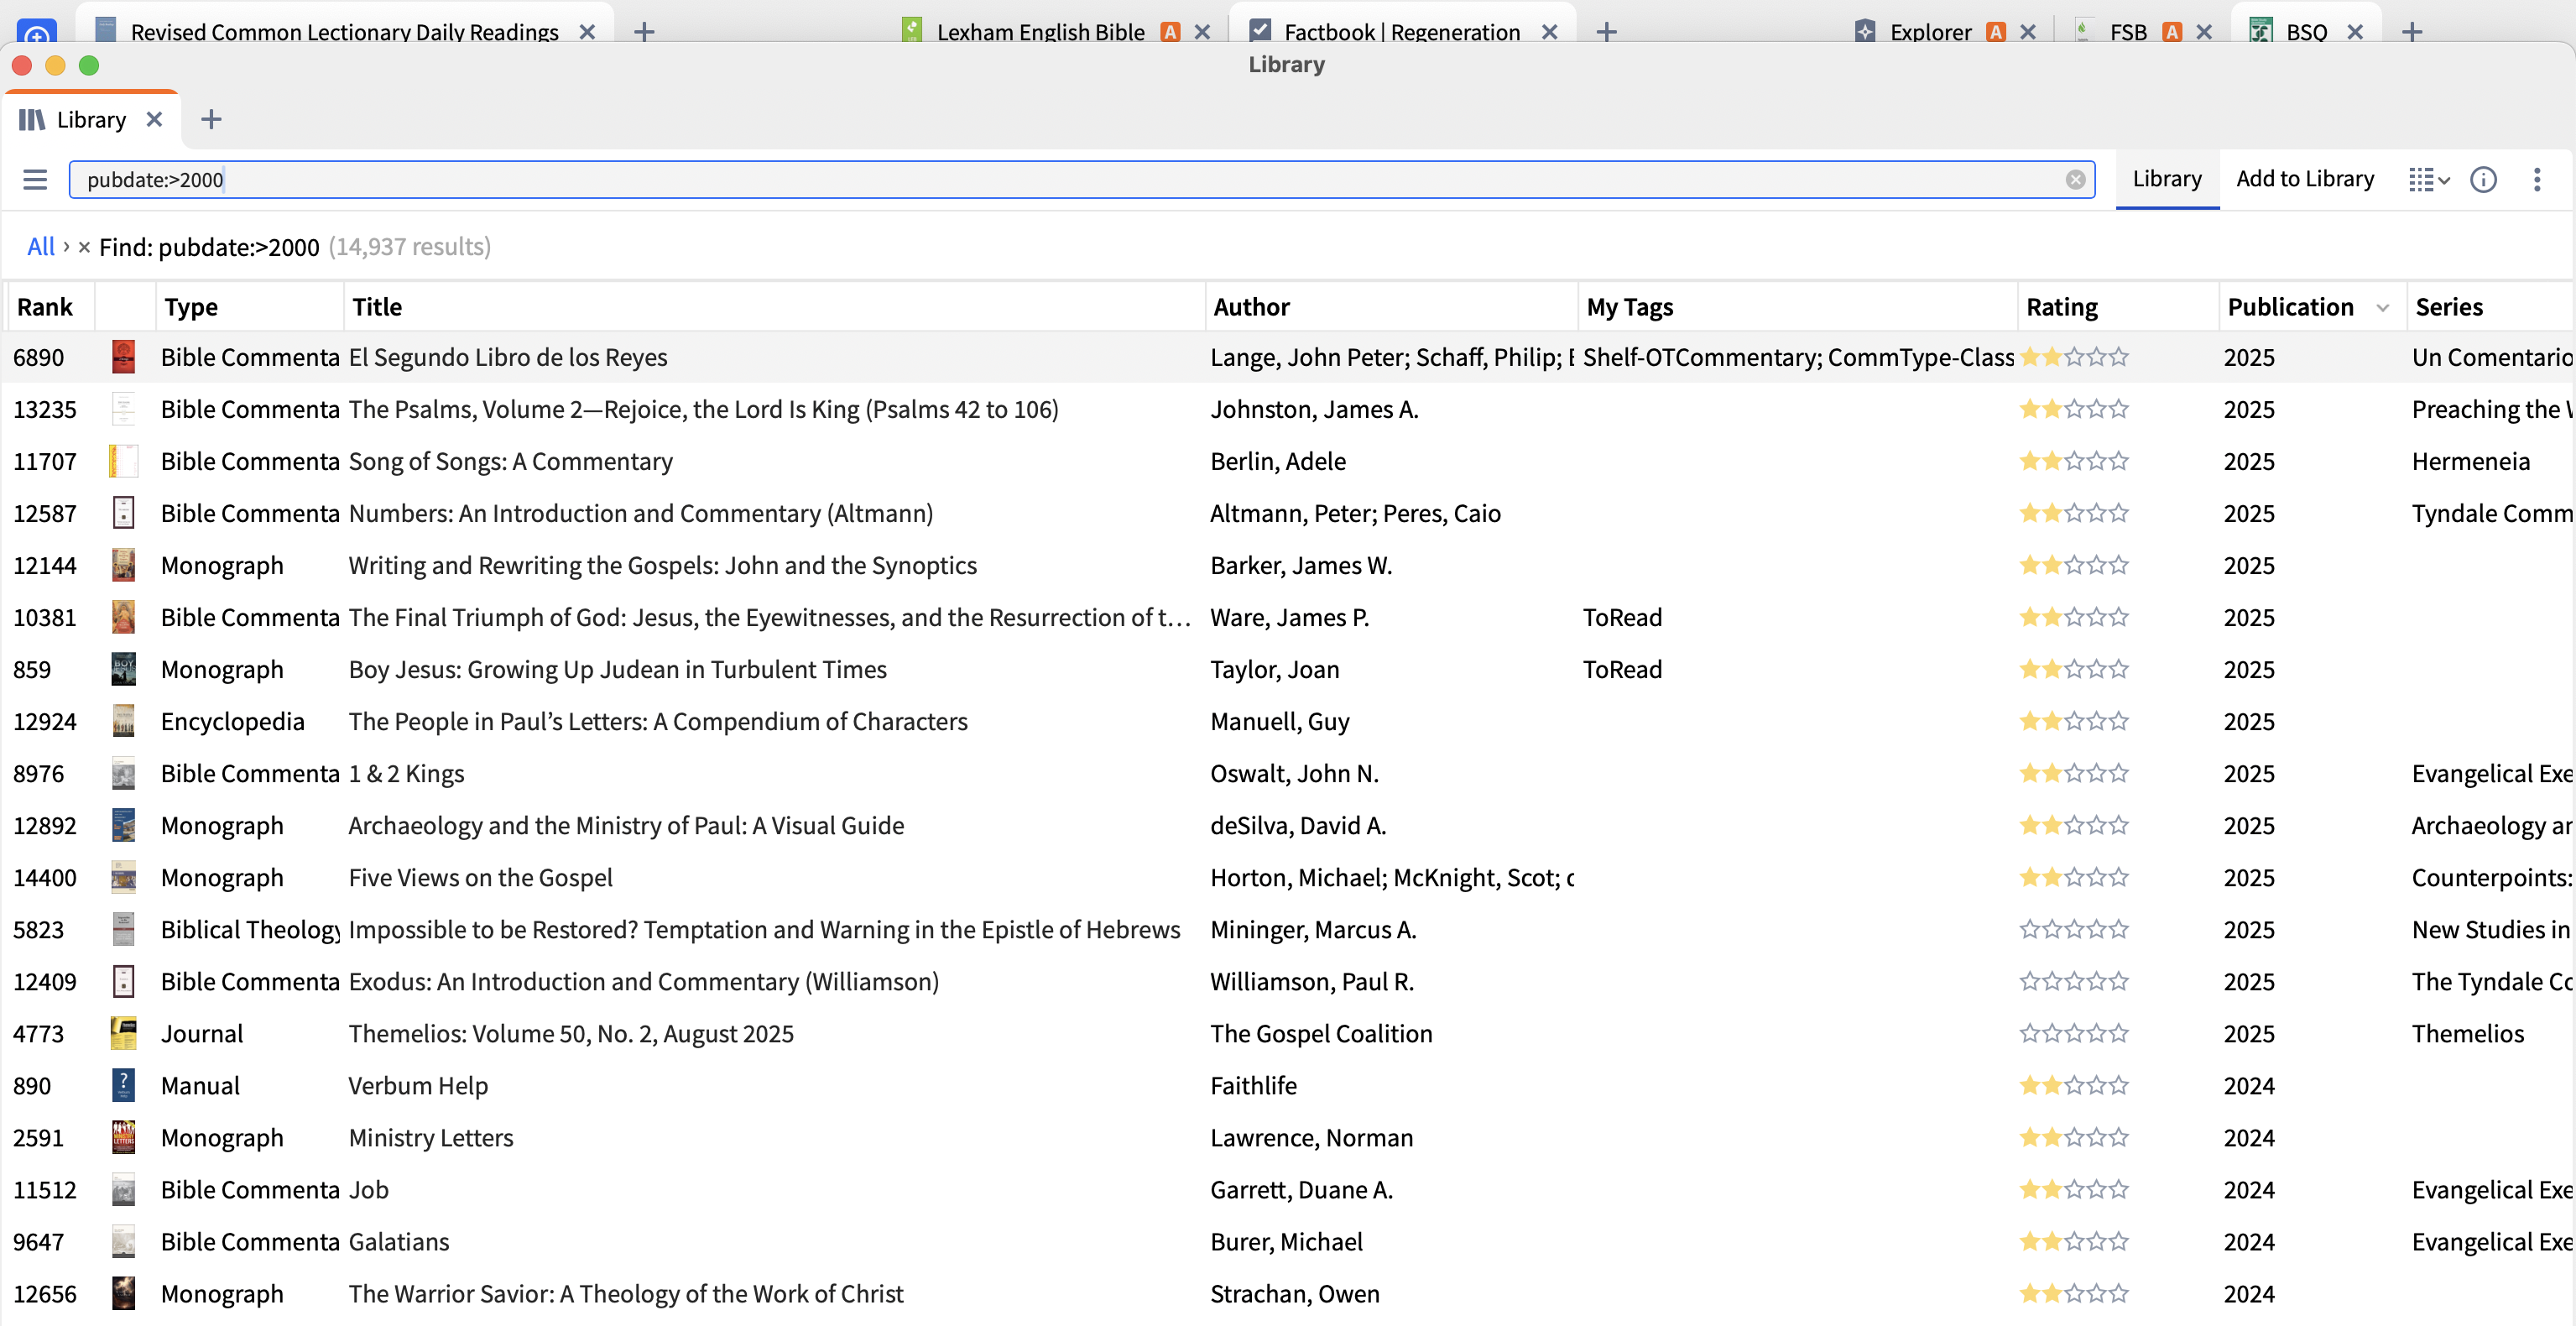This screenshot has height=1326, width=2576.
Task: Click the Final Triumph of God cover icon
Action: 123,617
